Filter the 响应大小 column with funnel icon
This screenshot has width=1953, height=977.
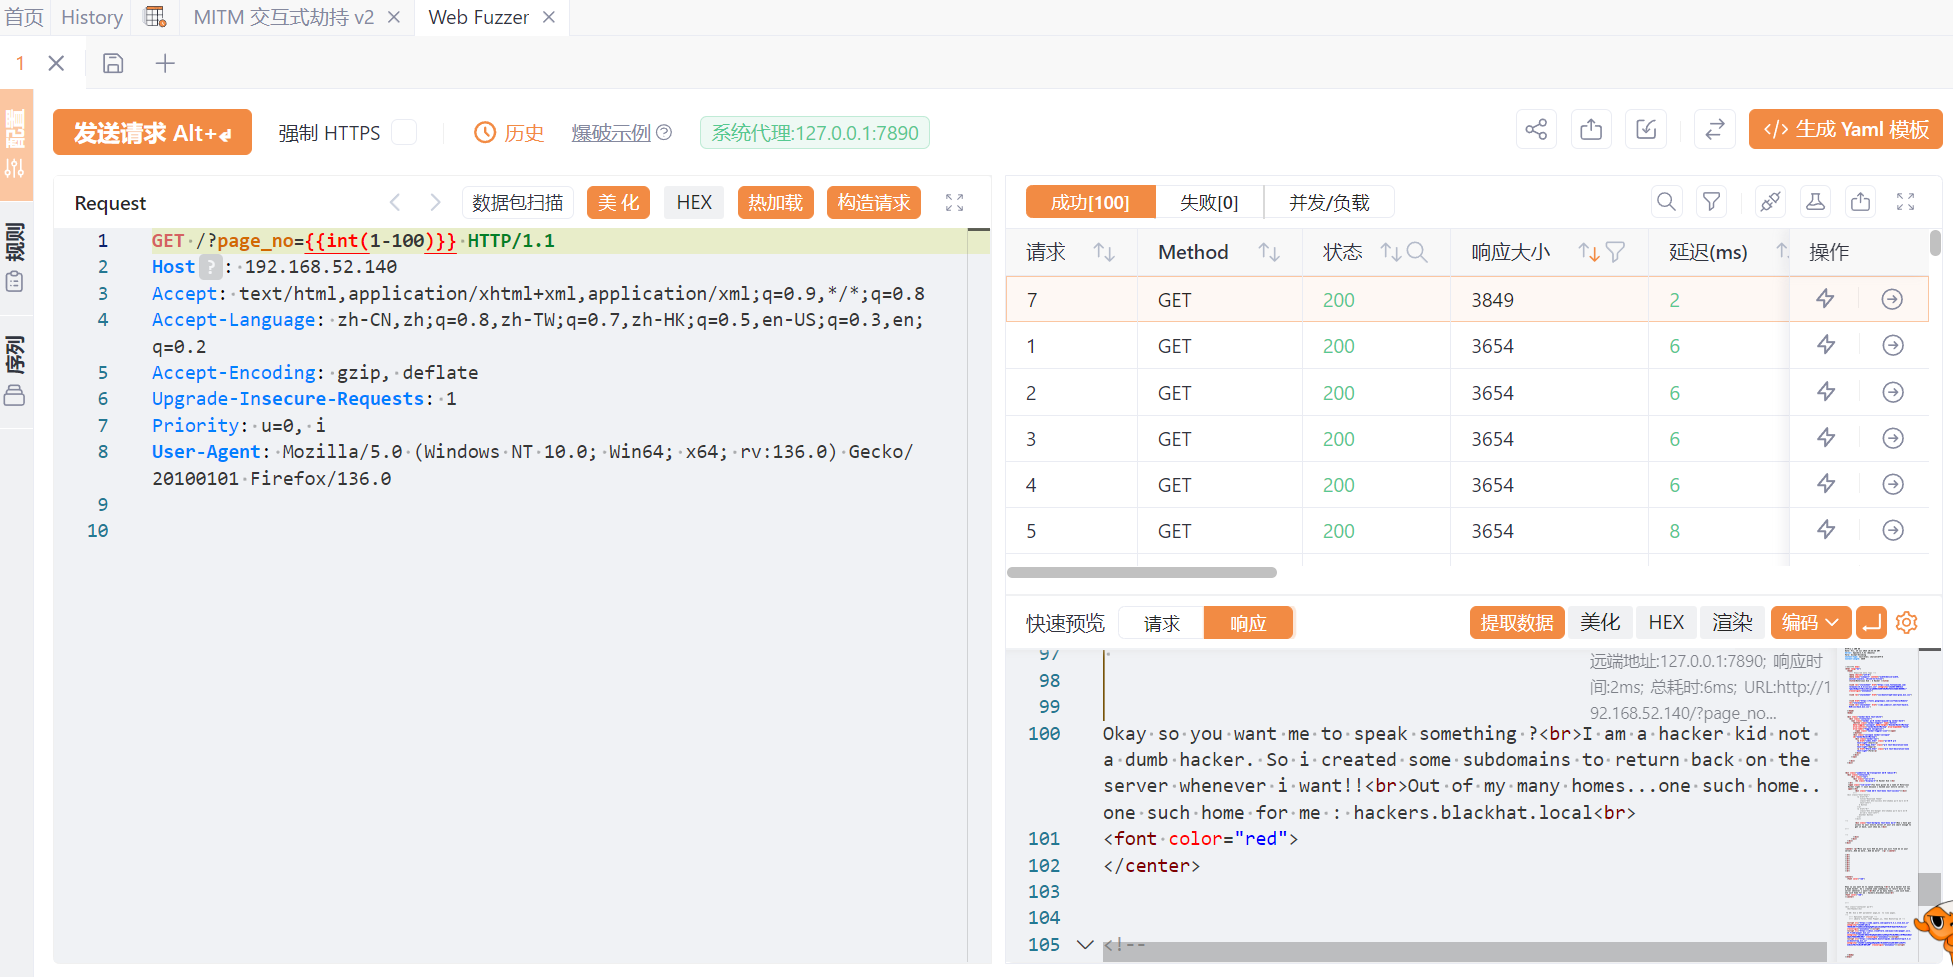click(1615, 252)
